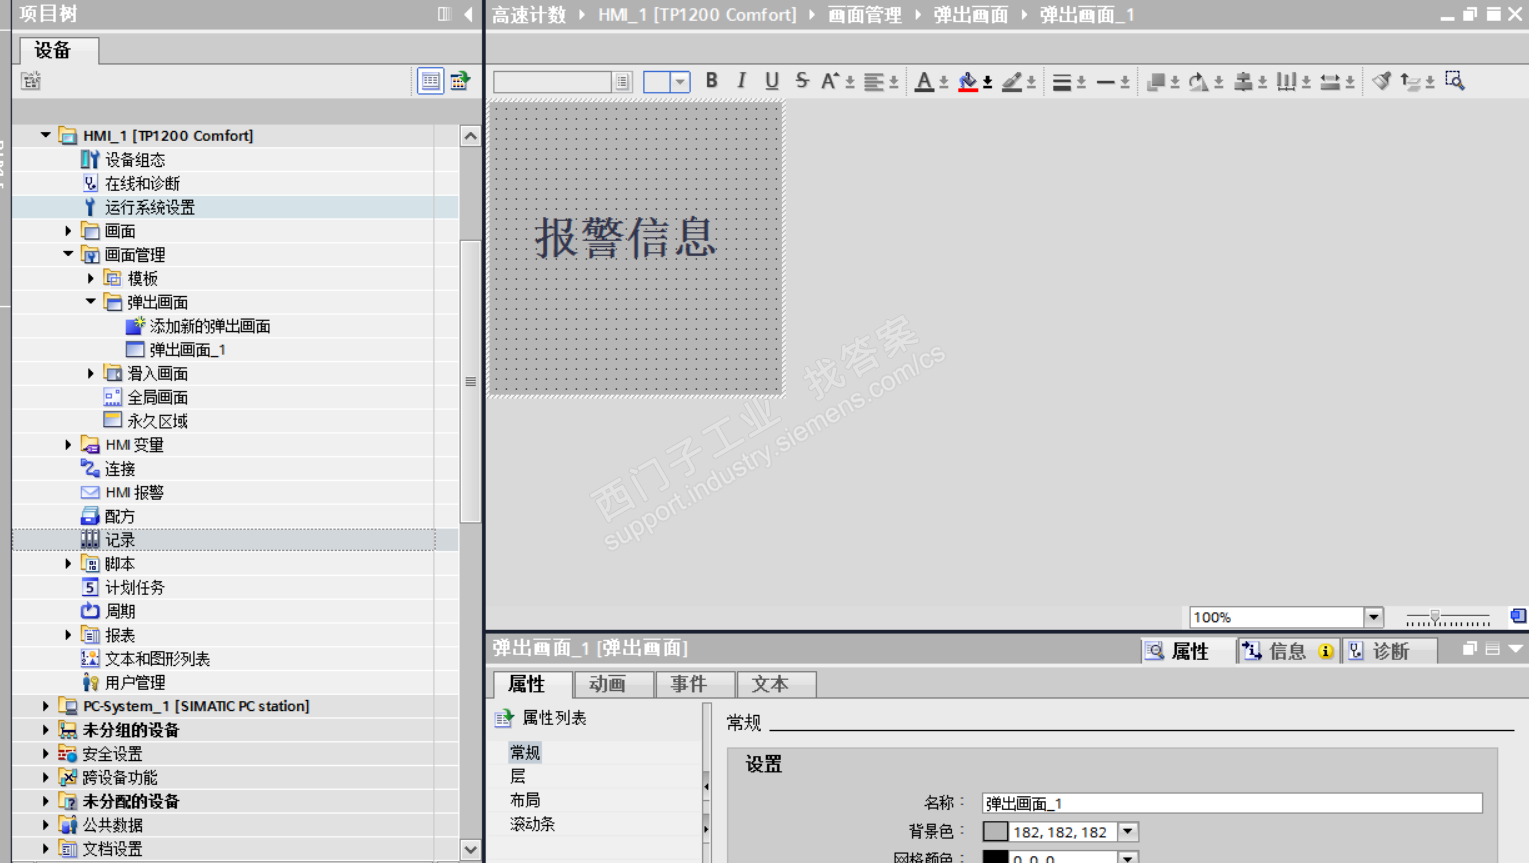Toggle italic text formatting
Image resolution: width=1529 pixels, height=863 pixels.
741,81
